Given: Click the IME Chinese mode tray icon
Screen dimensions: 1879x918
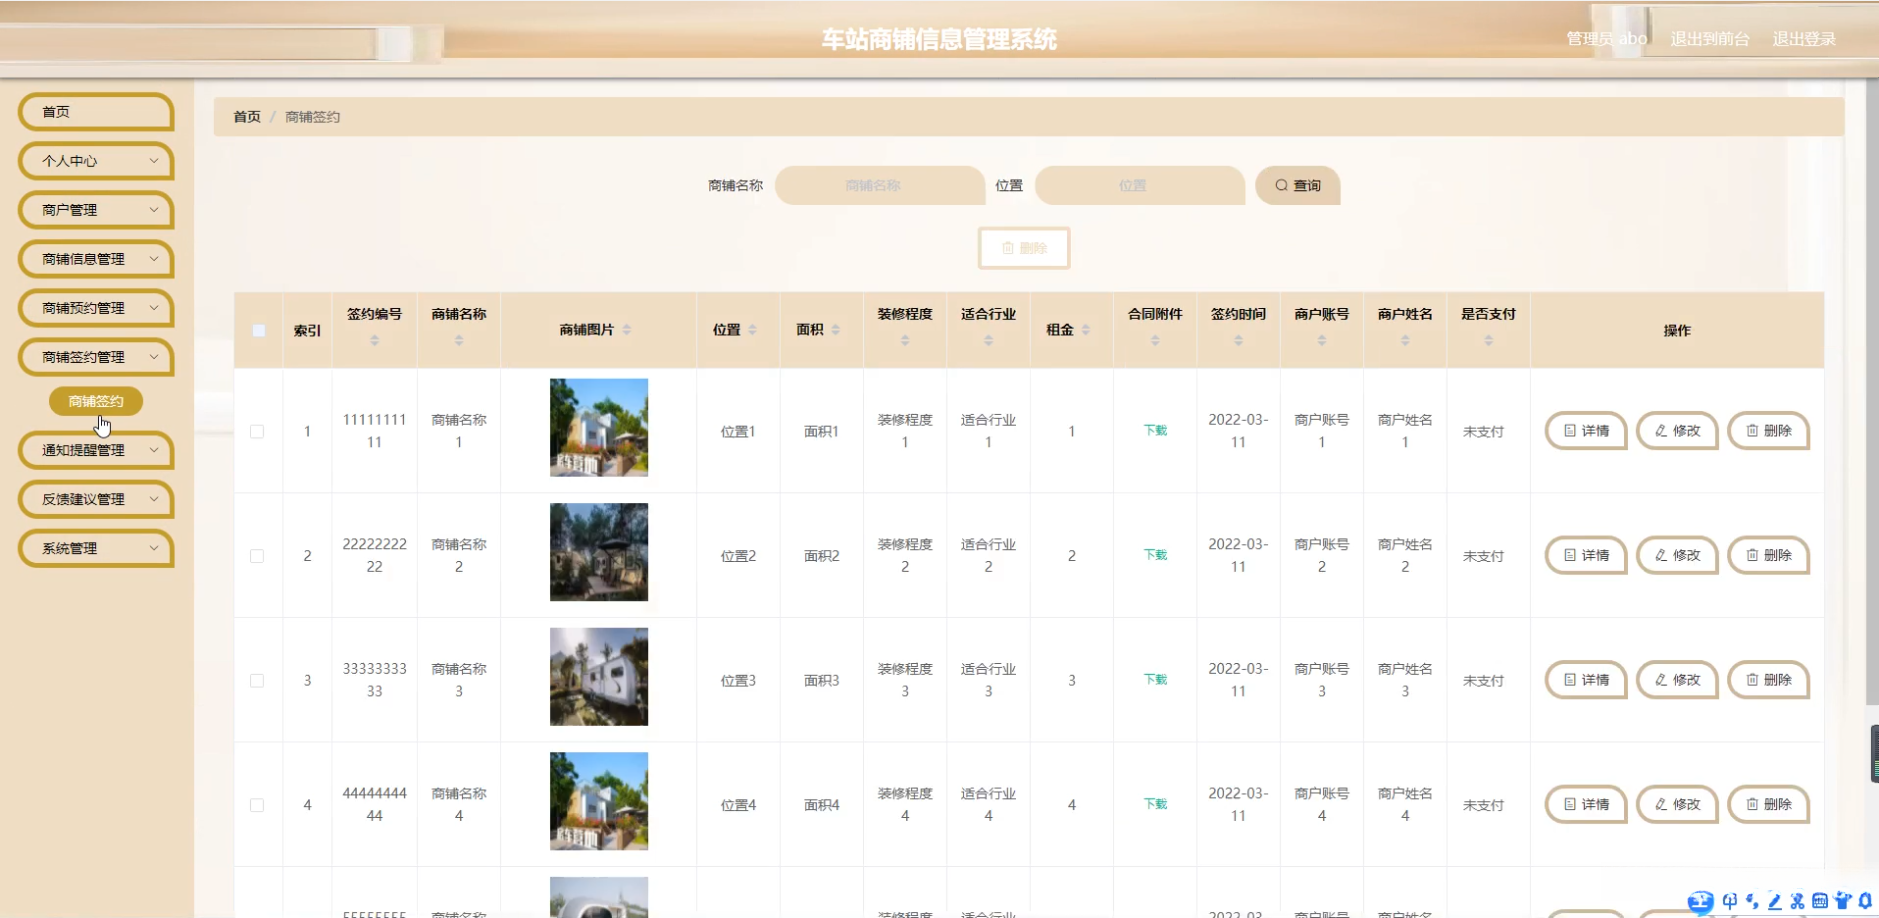Looking at the screenshot, I should tap(1730, 901).
